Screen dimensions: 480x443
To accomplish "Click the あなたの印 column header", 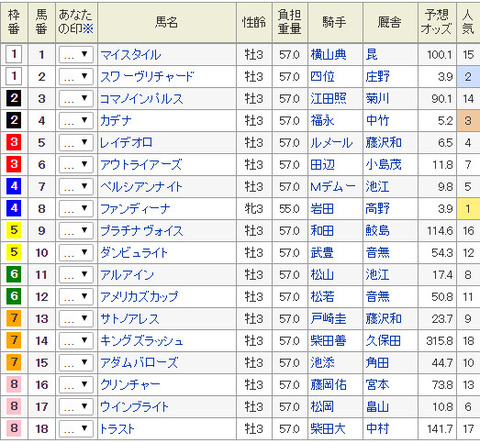I will coord(76,22).
